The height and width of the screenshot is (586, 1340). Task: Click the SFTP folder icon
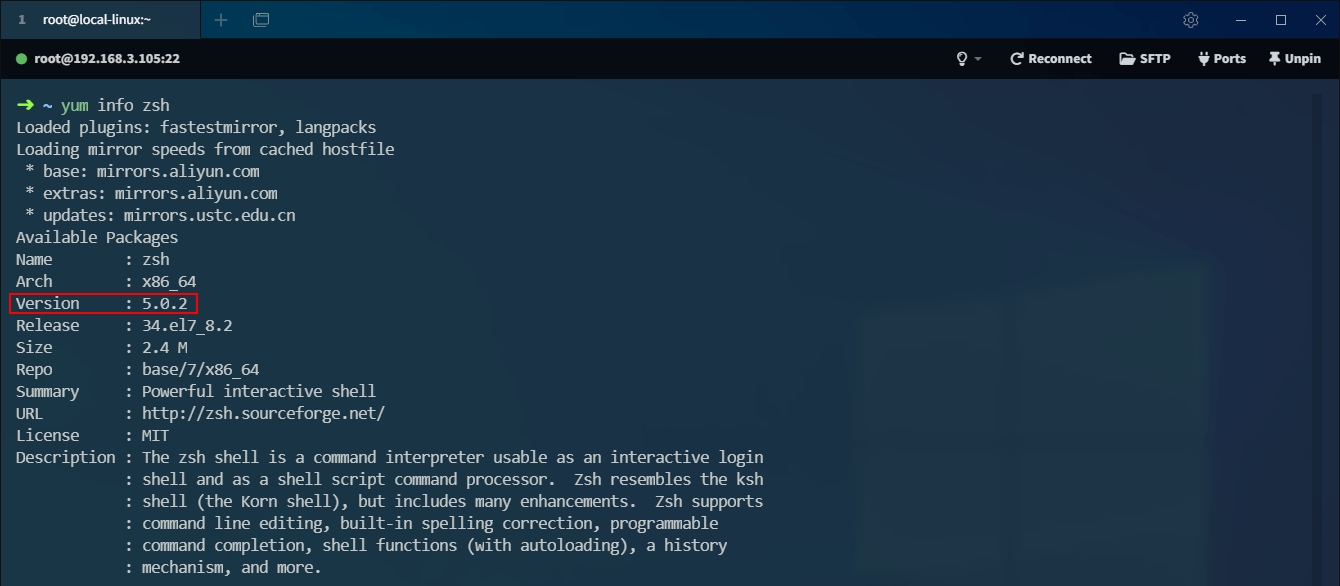click(x=1127, y=59)
